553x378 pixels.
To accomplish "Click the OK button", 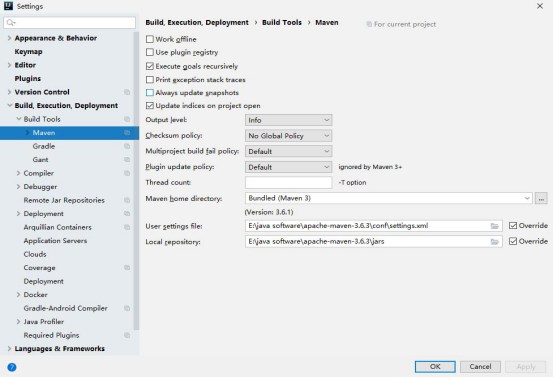I will 435,366.
